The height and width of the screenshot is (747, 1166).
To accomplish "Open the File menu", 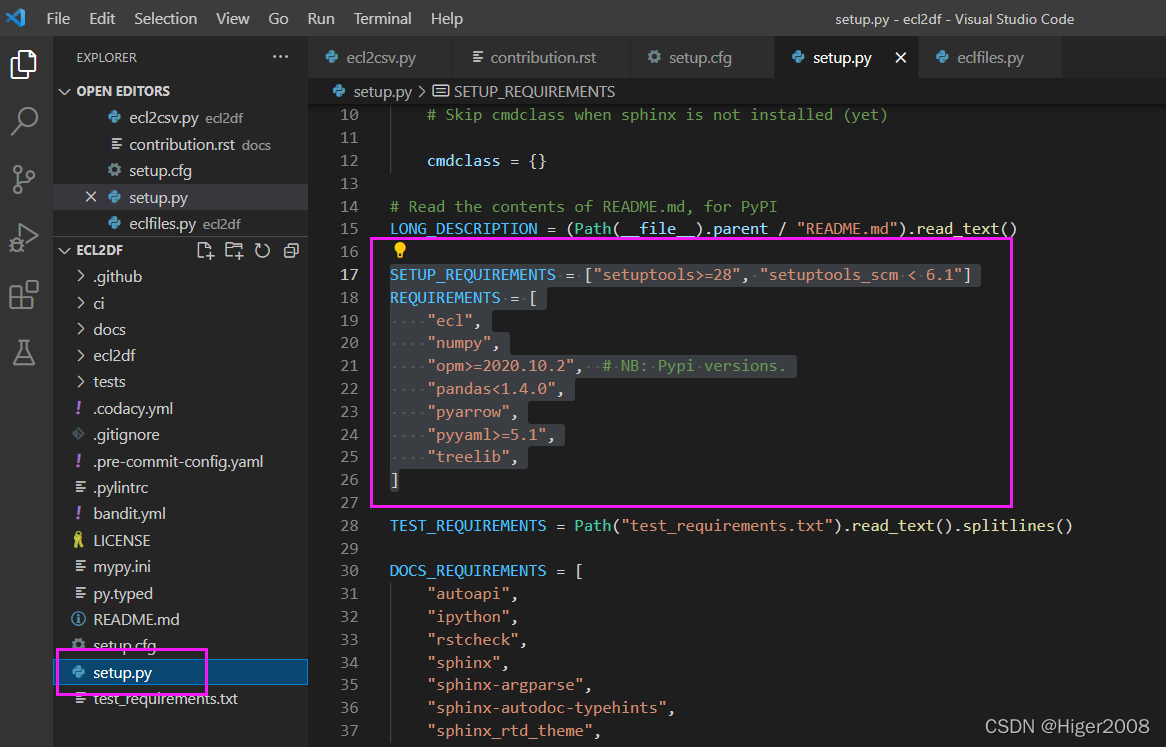I will [58, 19].
